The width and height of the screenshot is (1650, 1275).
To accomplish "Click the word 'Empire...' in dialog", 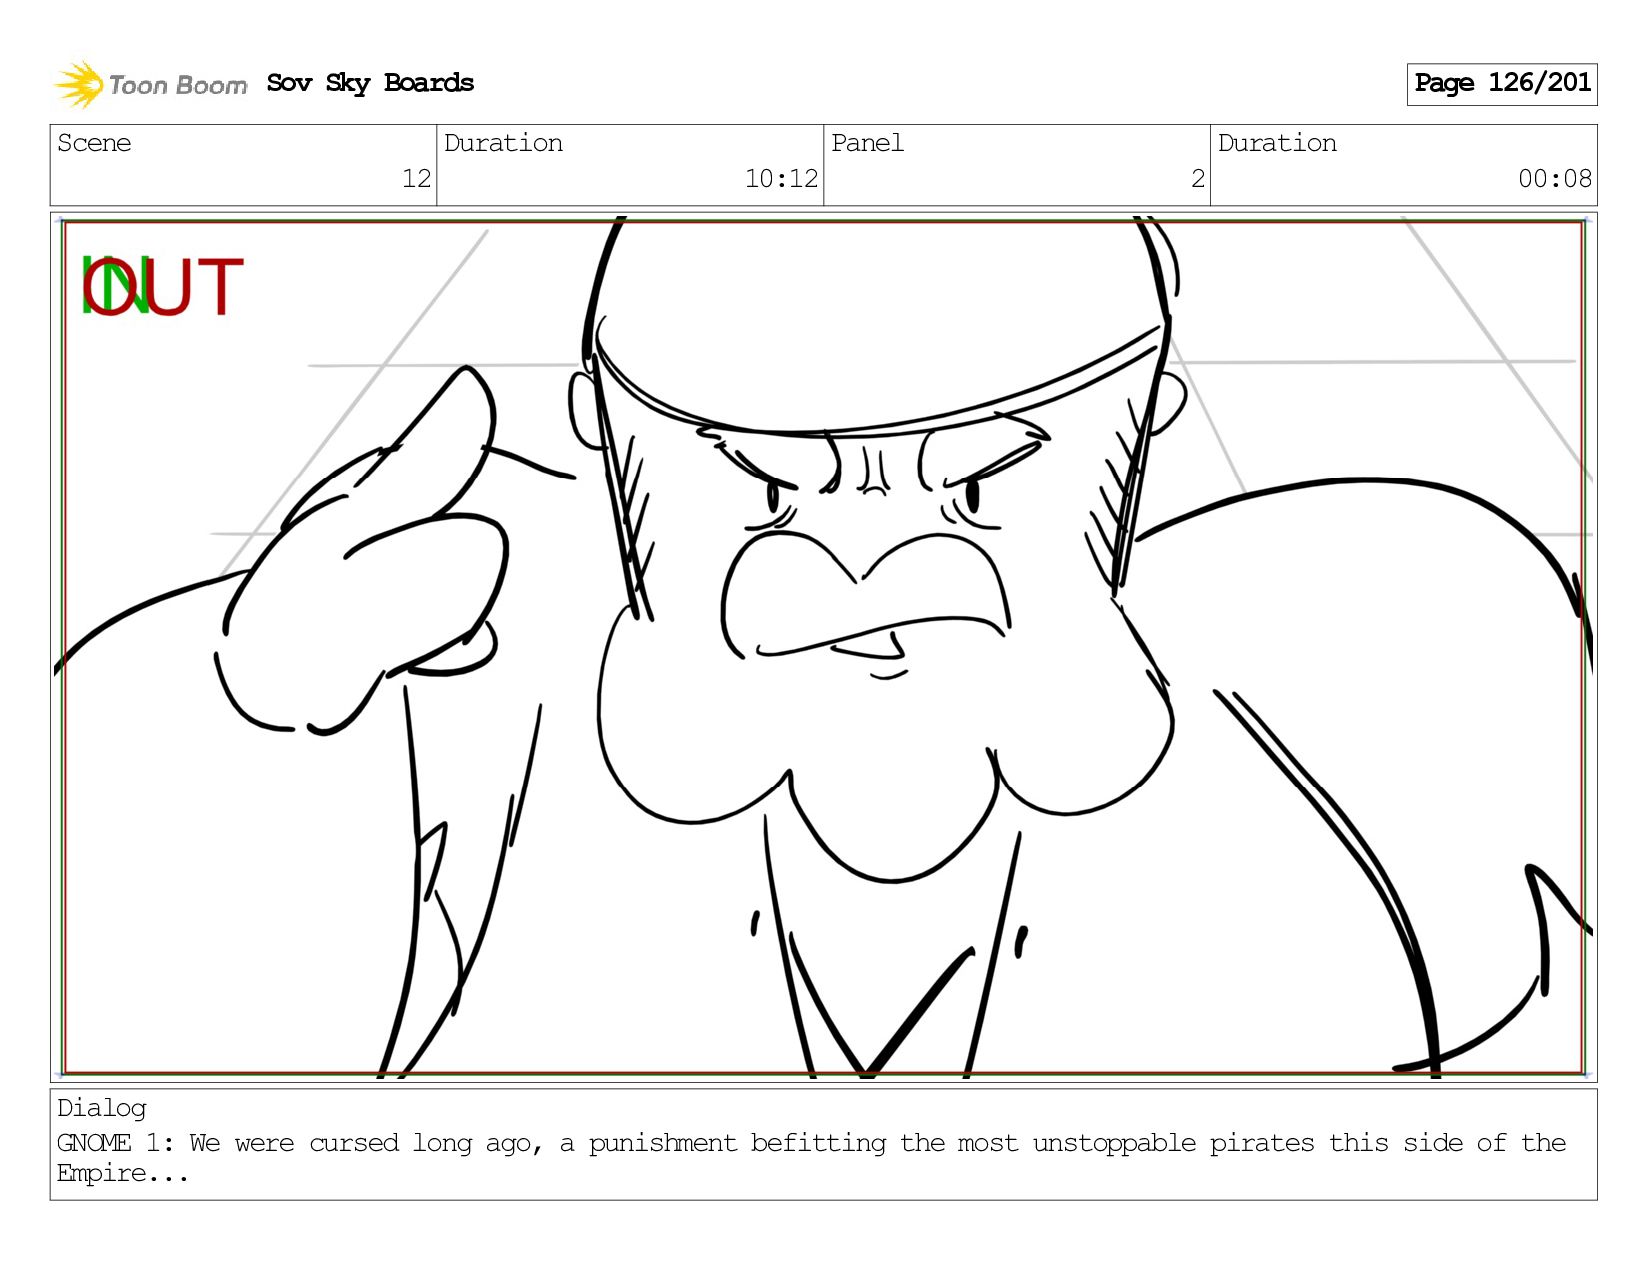I will (x=122, y=1174).
